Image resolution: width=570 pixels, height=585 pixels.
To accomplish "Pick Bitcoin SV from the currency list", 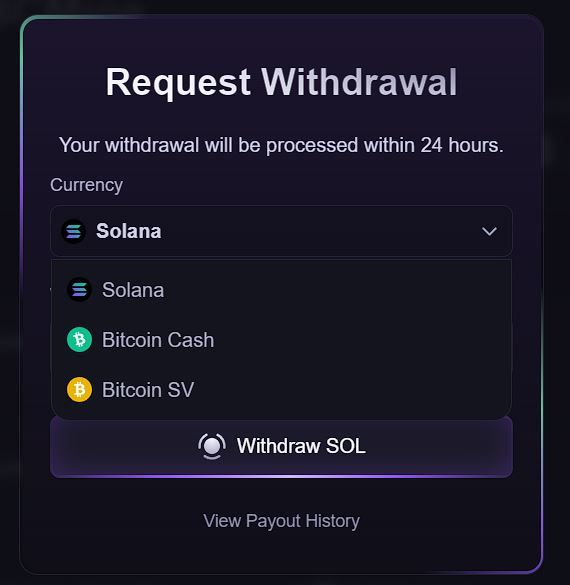I will tap(281, 390).
